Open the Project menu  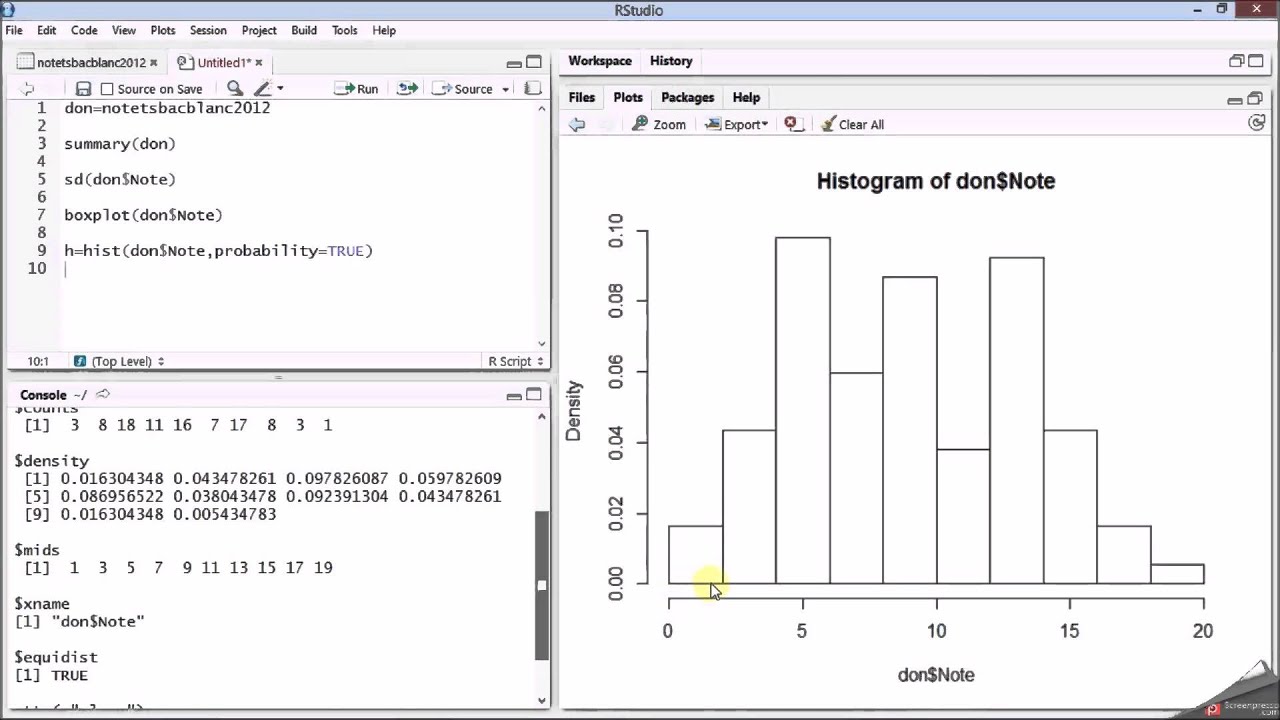coord(259,30)
